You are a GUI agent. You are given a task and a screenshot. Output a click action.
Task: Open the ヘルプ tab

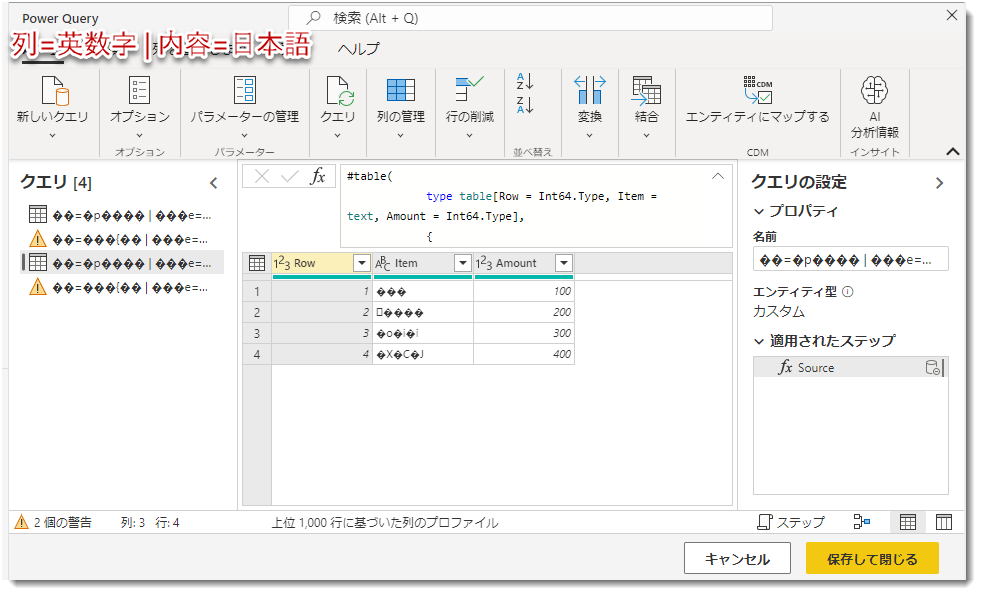click(x=358, y=49)
